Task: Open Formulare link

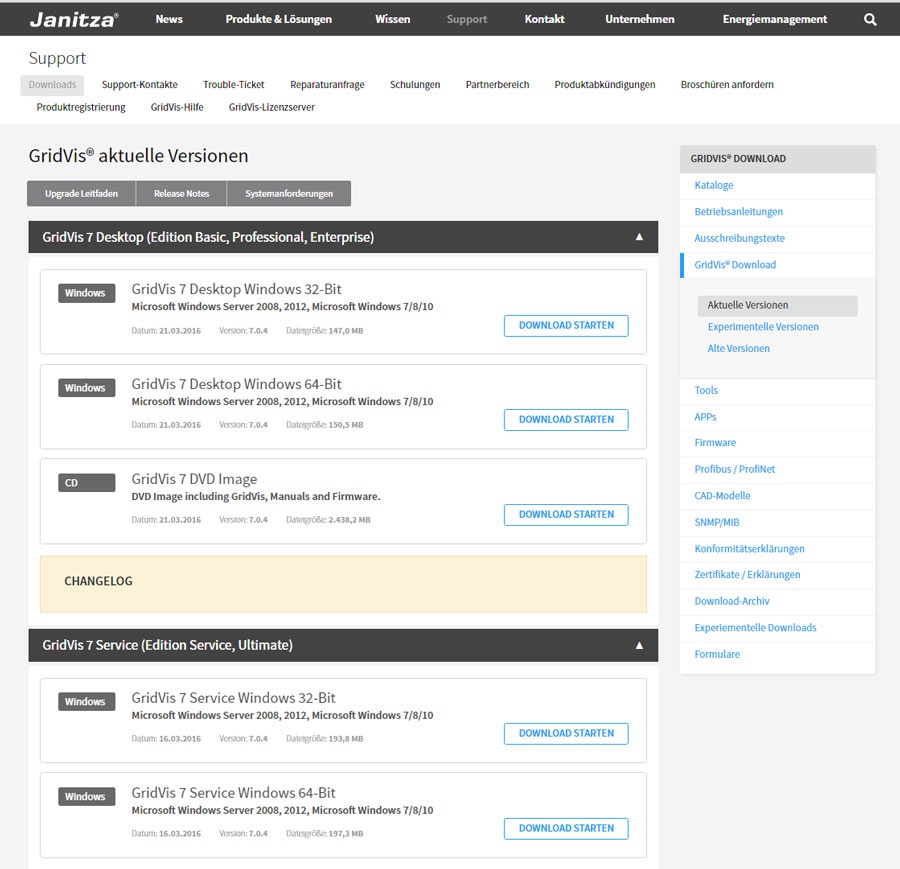Action: pos(717,654)
